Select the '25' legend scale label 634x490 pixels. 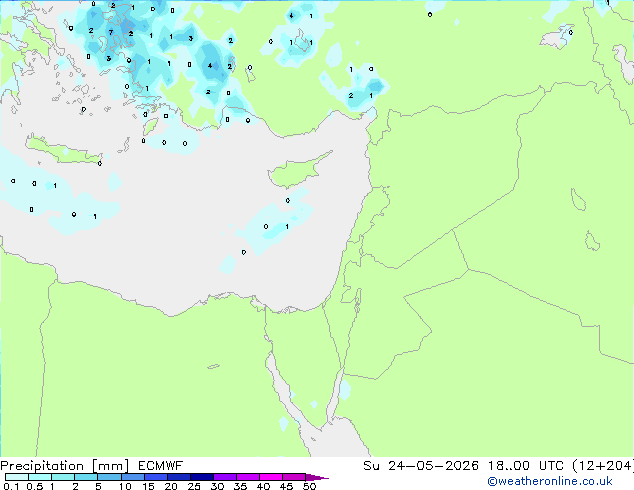194,486
